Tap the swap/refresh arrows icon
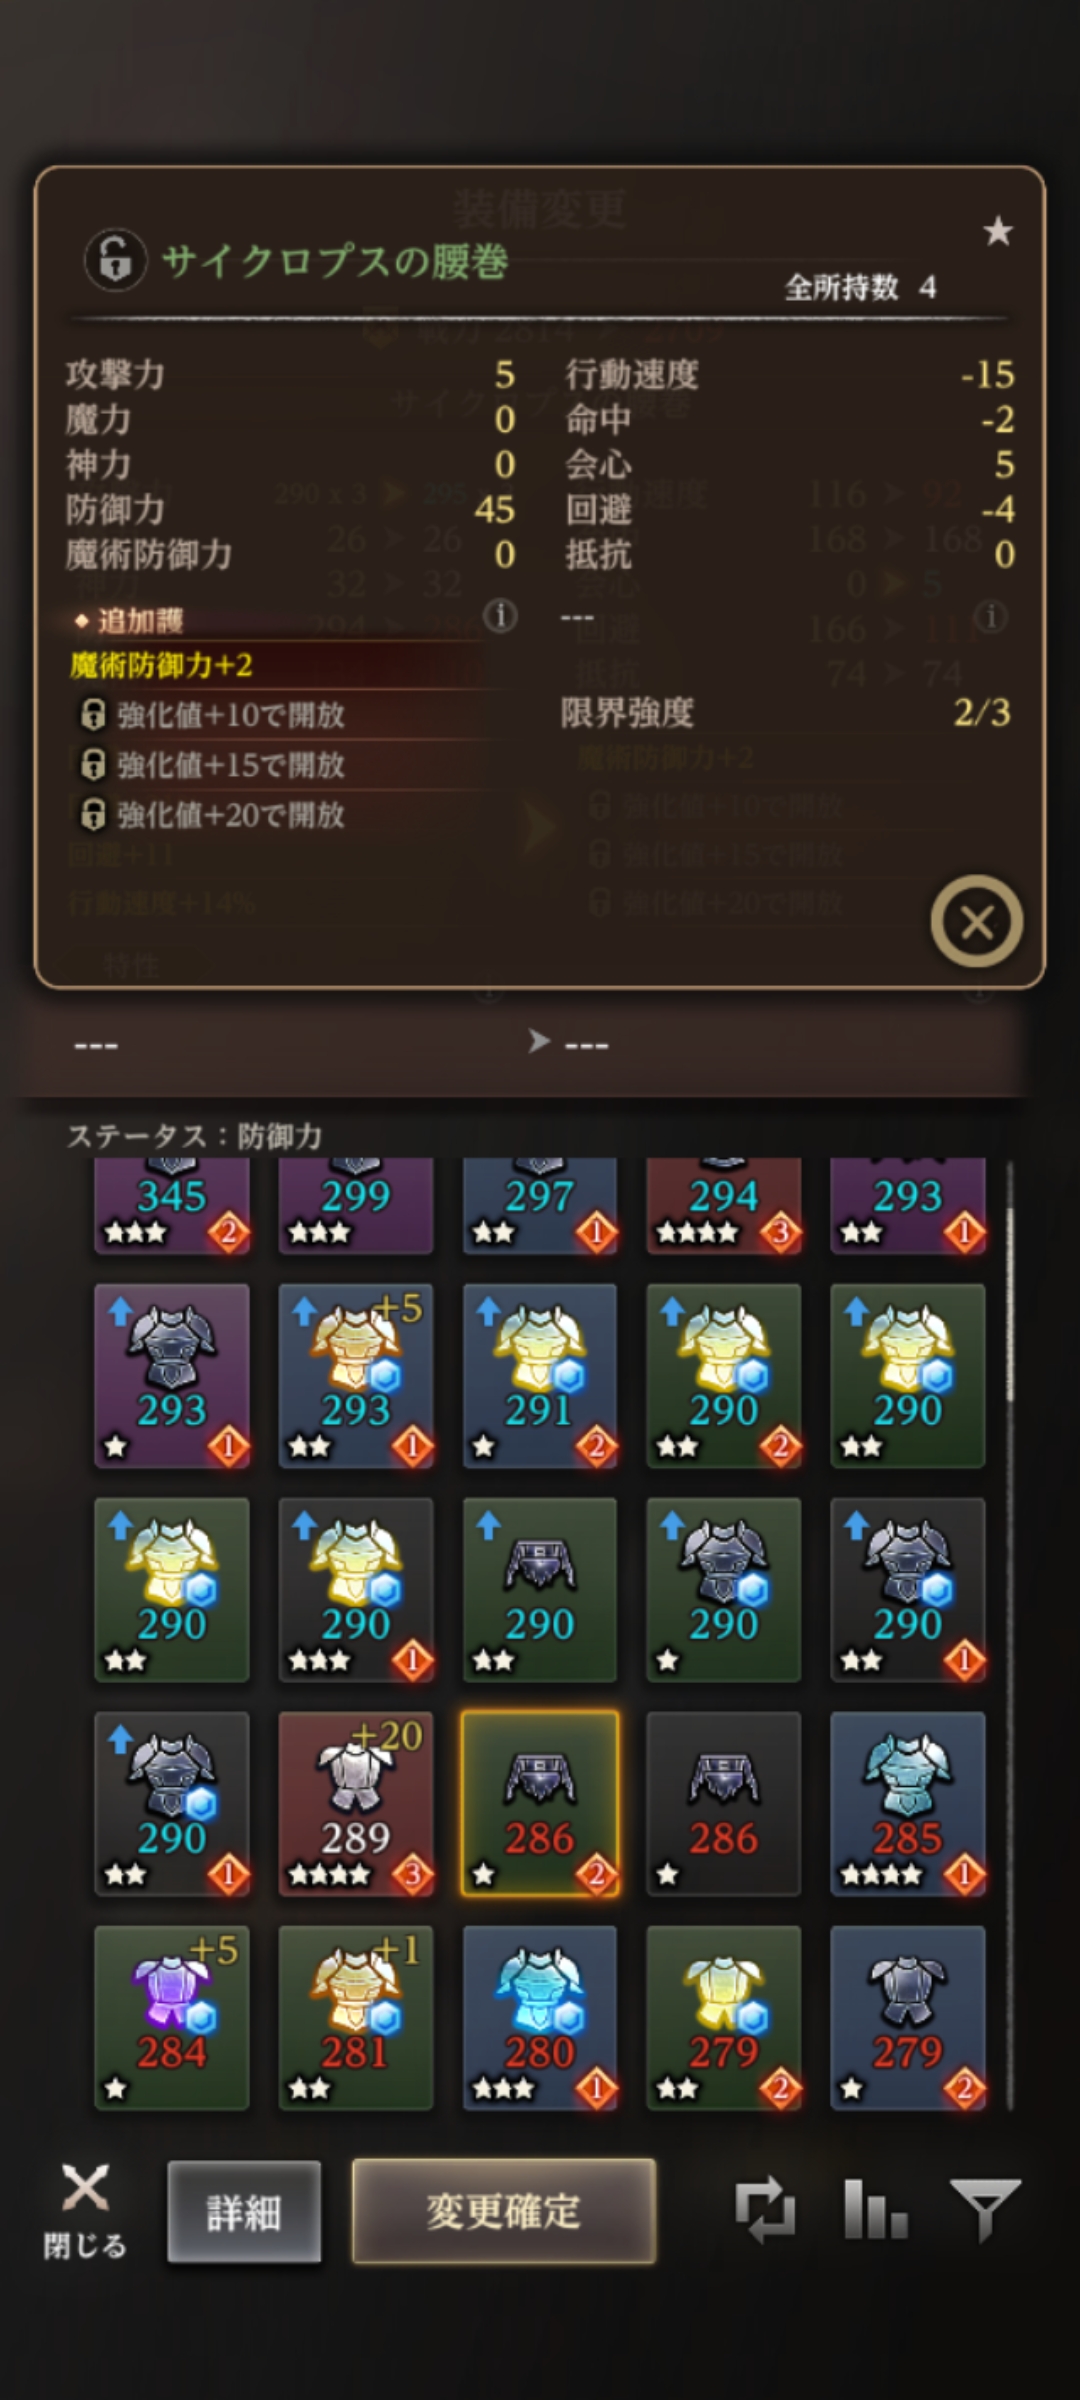The image size is (1080, 2400). 765,2209
